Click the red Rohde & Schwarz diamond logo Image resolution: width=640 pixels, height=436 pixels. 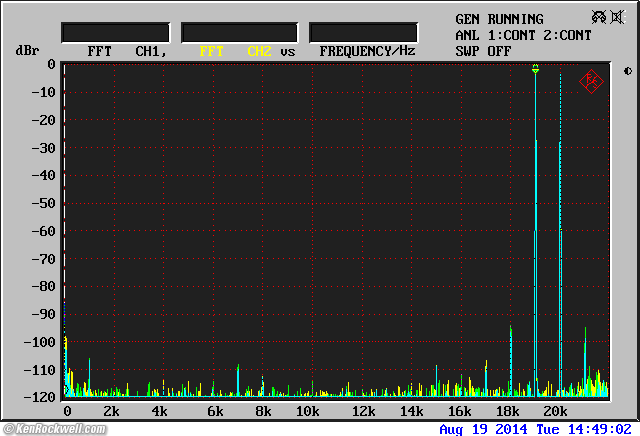click(x=591, y=82)
